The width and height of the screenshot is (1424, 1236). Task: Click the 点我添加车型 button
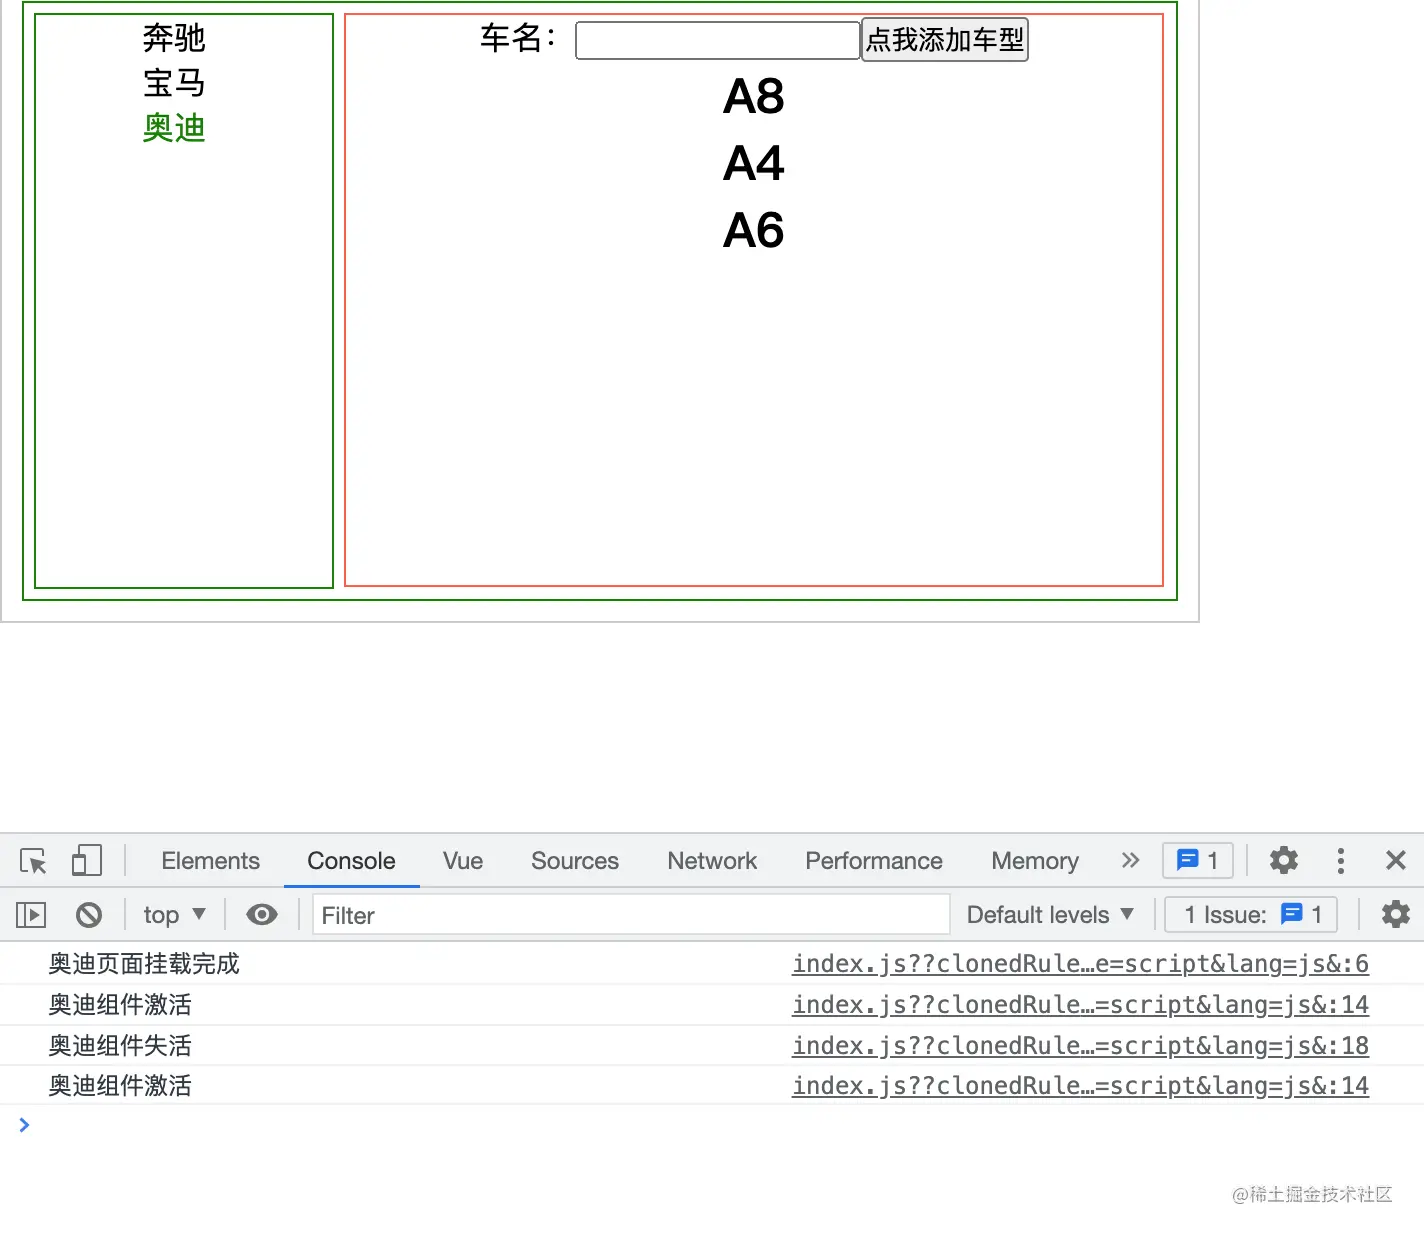coord(945,40)
